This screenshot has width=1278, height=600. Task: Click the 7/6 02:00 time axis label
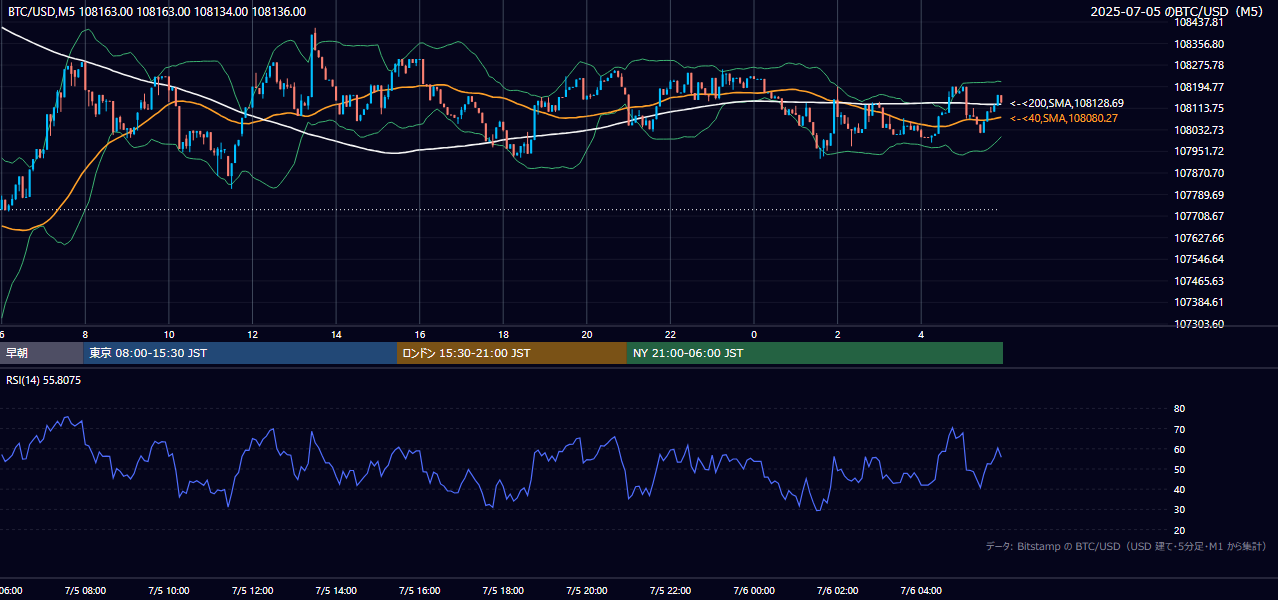coord(838,591)
